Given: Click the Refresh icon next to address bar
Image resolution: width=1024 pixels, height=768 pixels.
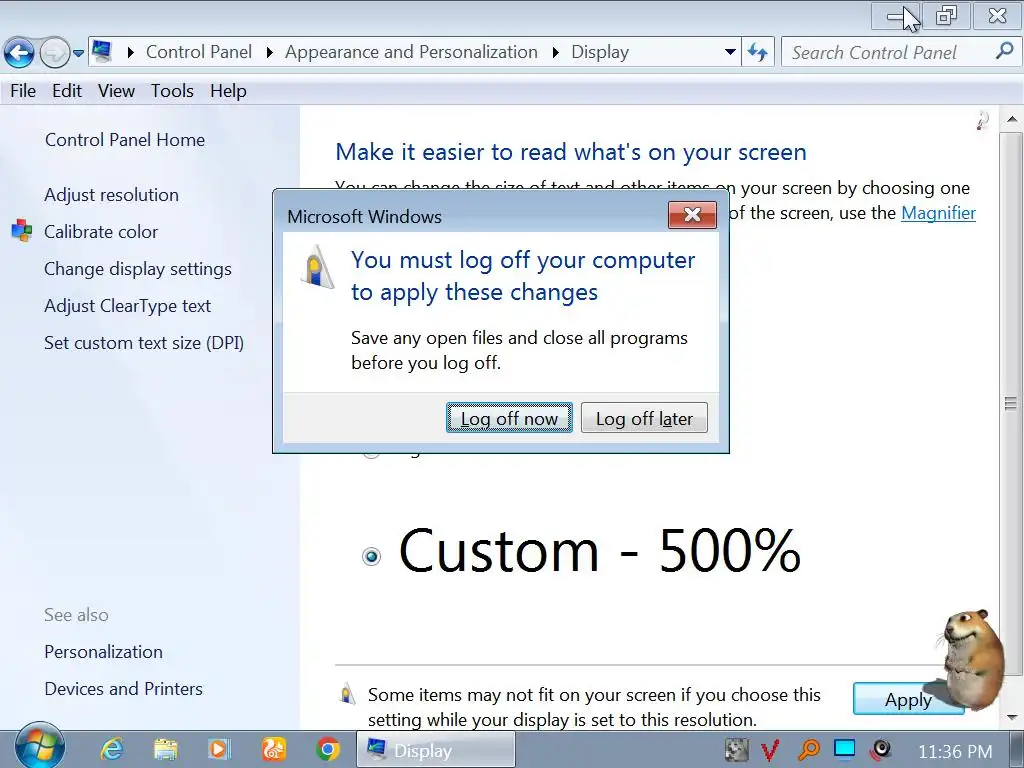Looking at the screenshot, I should click(x=758, y=52).
